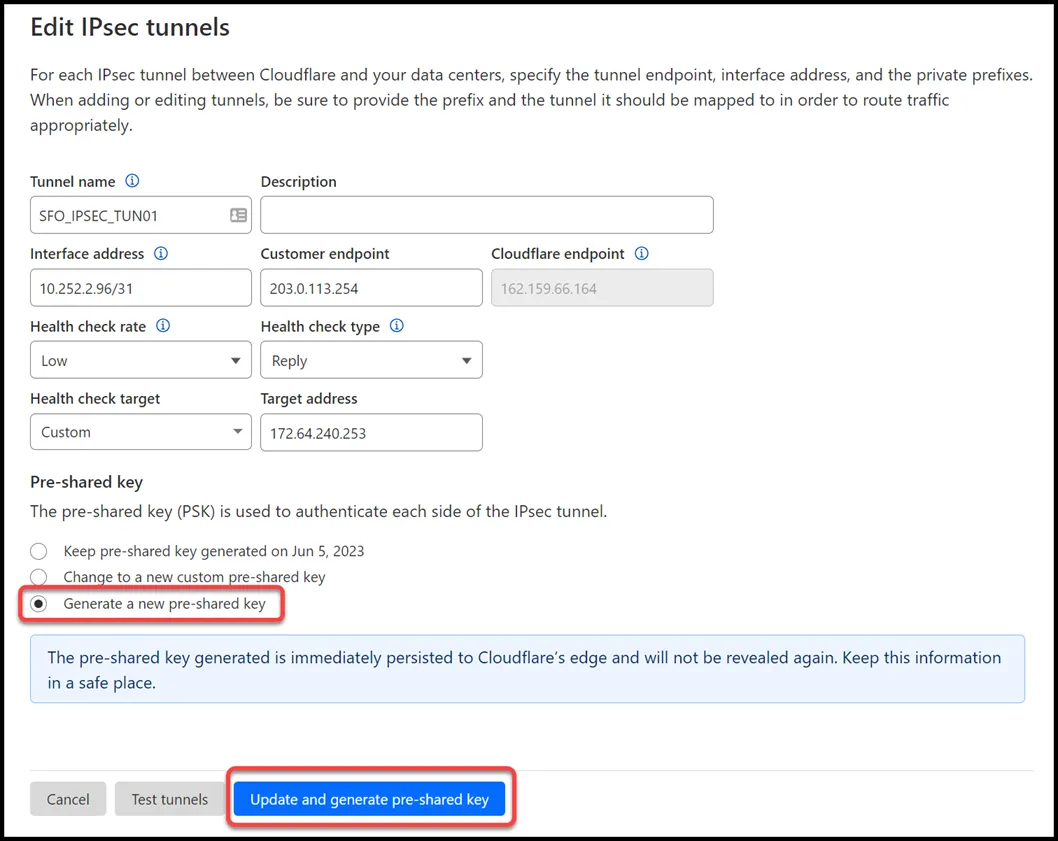Select generate a new pre-shared key
The height and width of the screenshot is (841, 1058).
tap(38, 603)
